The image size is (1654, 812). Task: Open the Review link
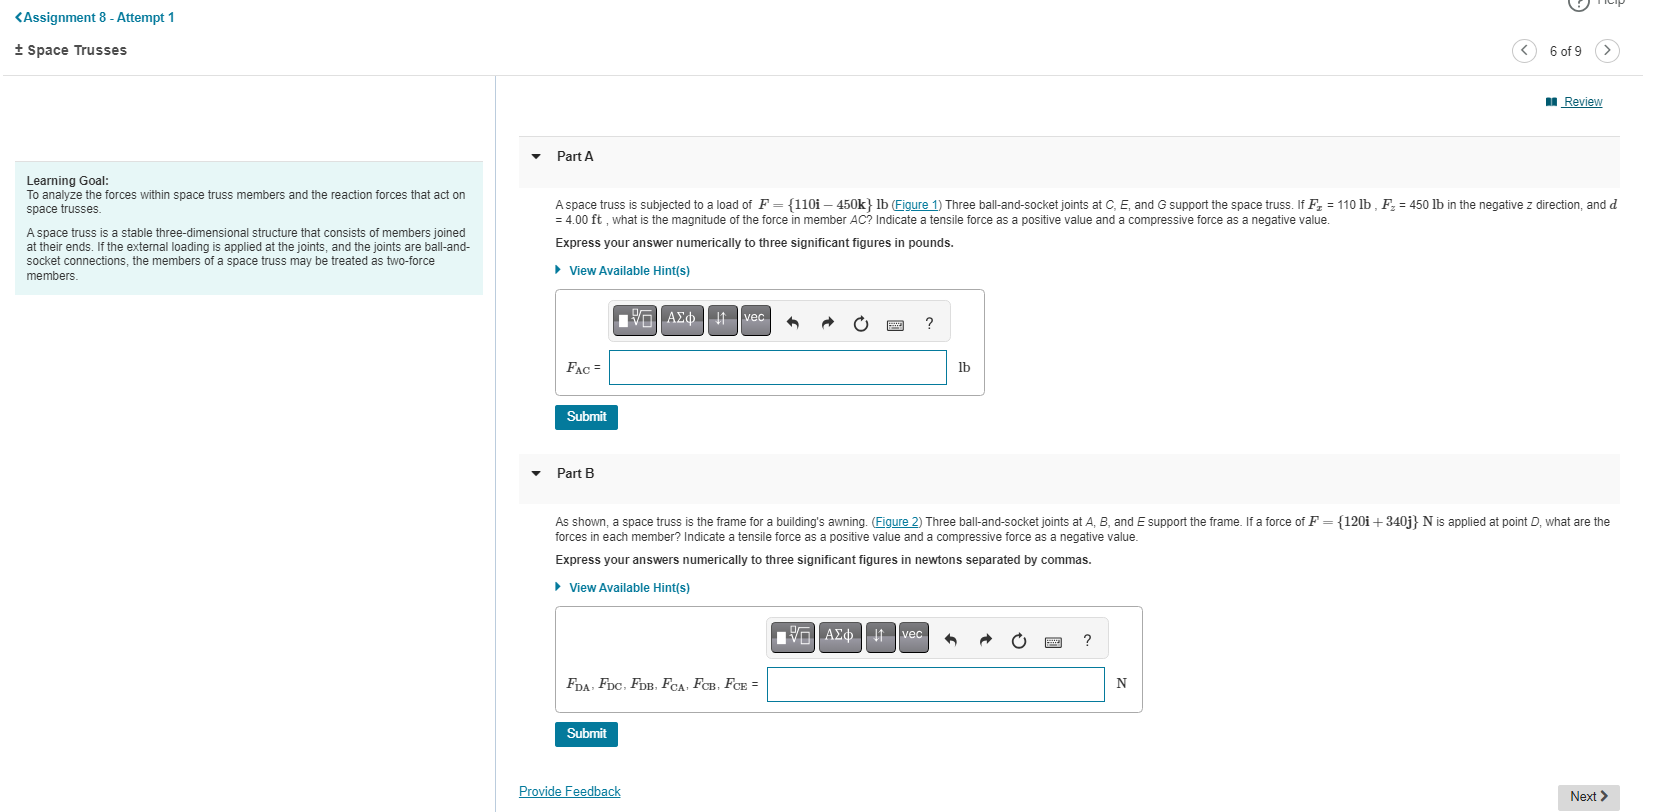coord(1574,102)
